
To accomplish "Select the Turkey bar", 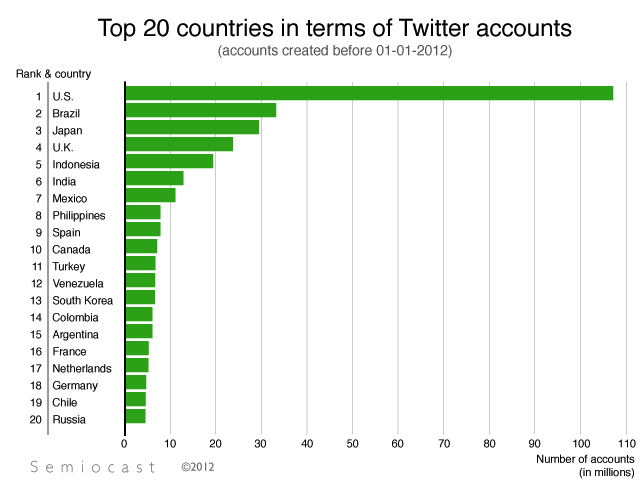I will tap(140, 263).
